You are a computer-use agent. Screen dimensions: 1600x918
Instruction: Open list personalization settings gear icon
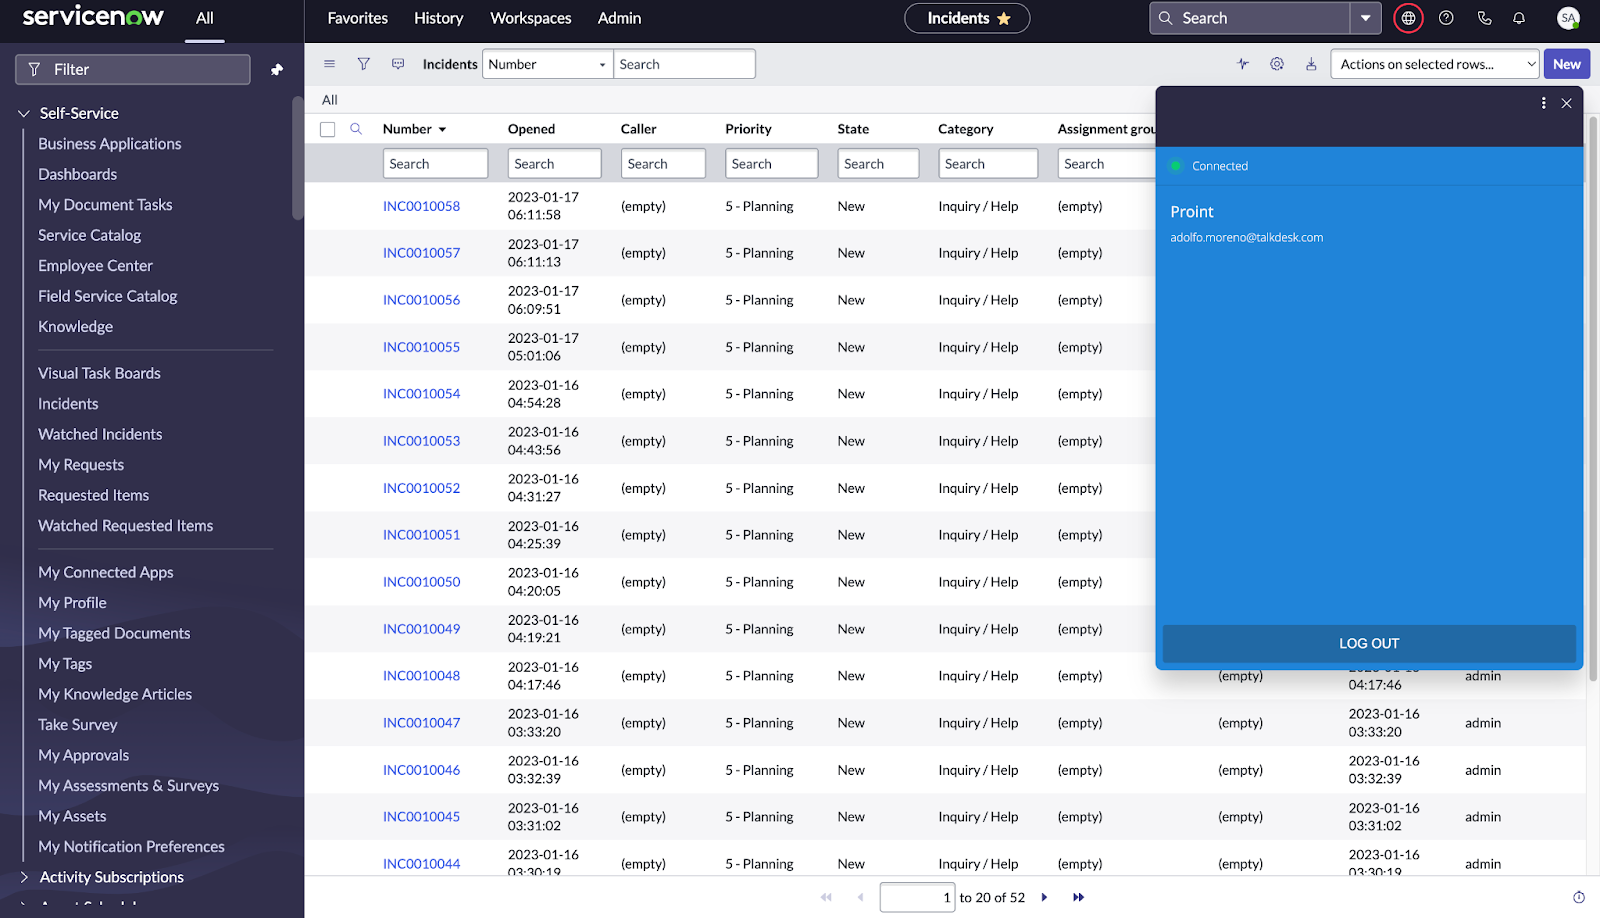click(x=1276, y=63)
